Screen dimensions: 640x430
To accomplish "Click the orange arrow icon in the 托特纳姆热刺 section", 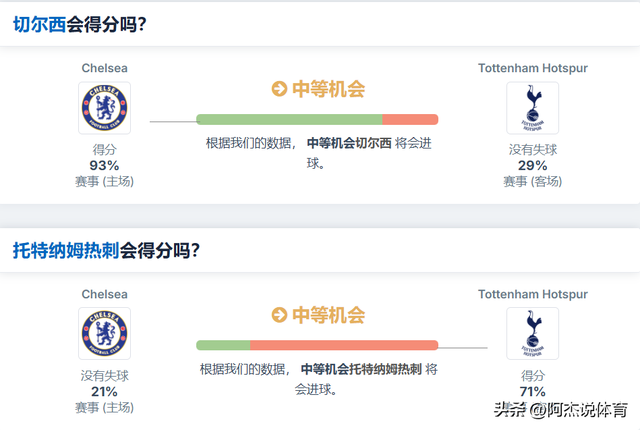I will pyautogui.click(x=279, y=315).
